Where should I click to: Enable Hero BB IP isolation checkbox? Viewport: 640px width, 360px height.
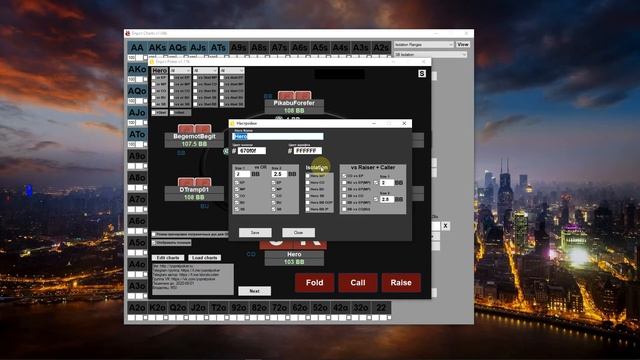pos(308,209)
